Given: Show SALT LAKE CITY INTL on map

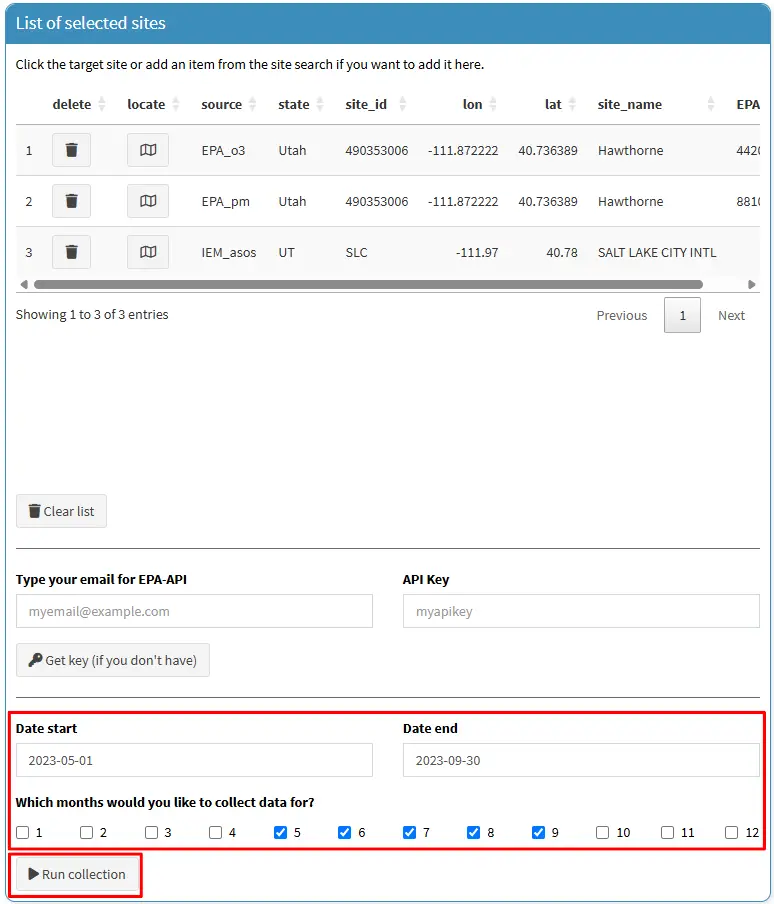Looking at the screenshot, I should pyautogui.click(x=148, y=252).
